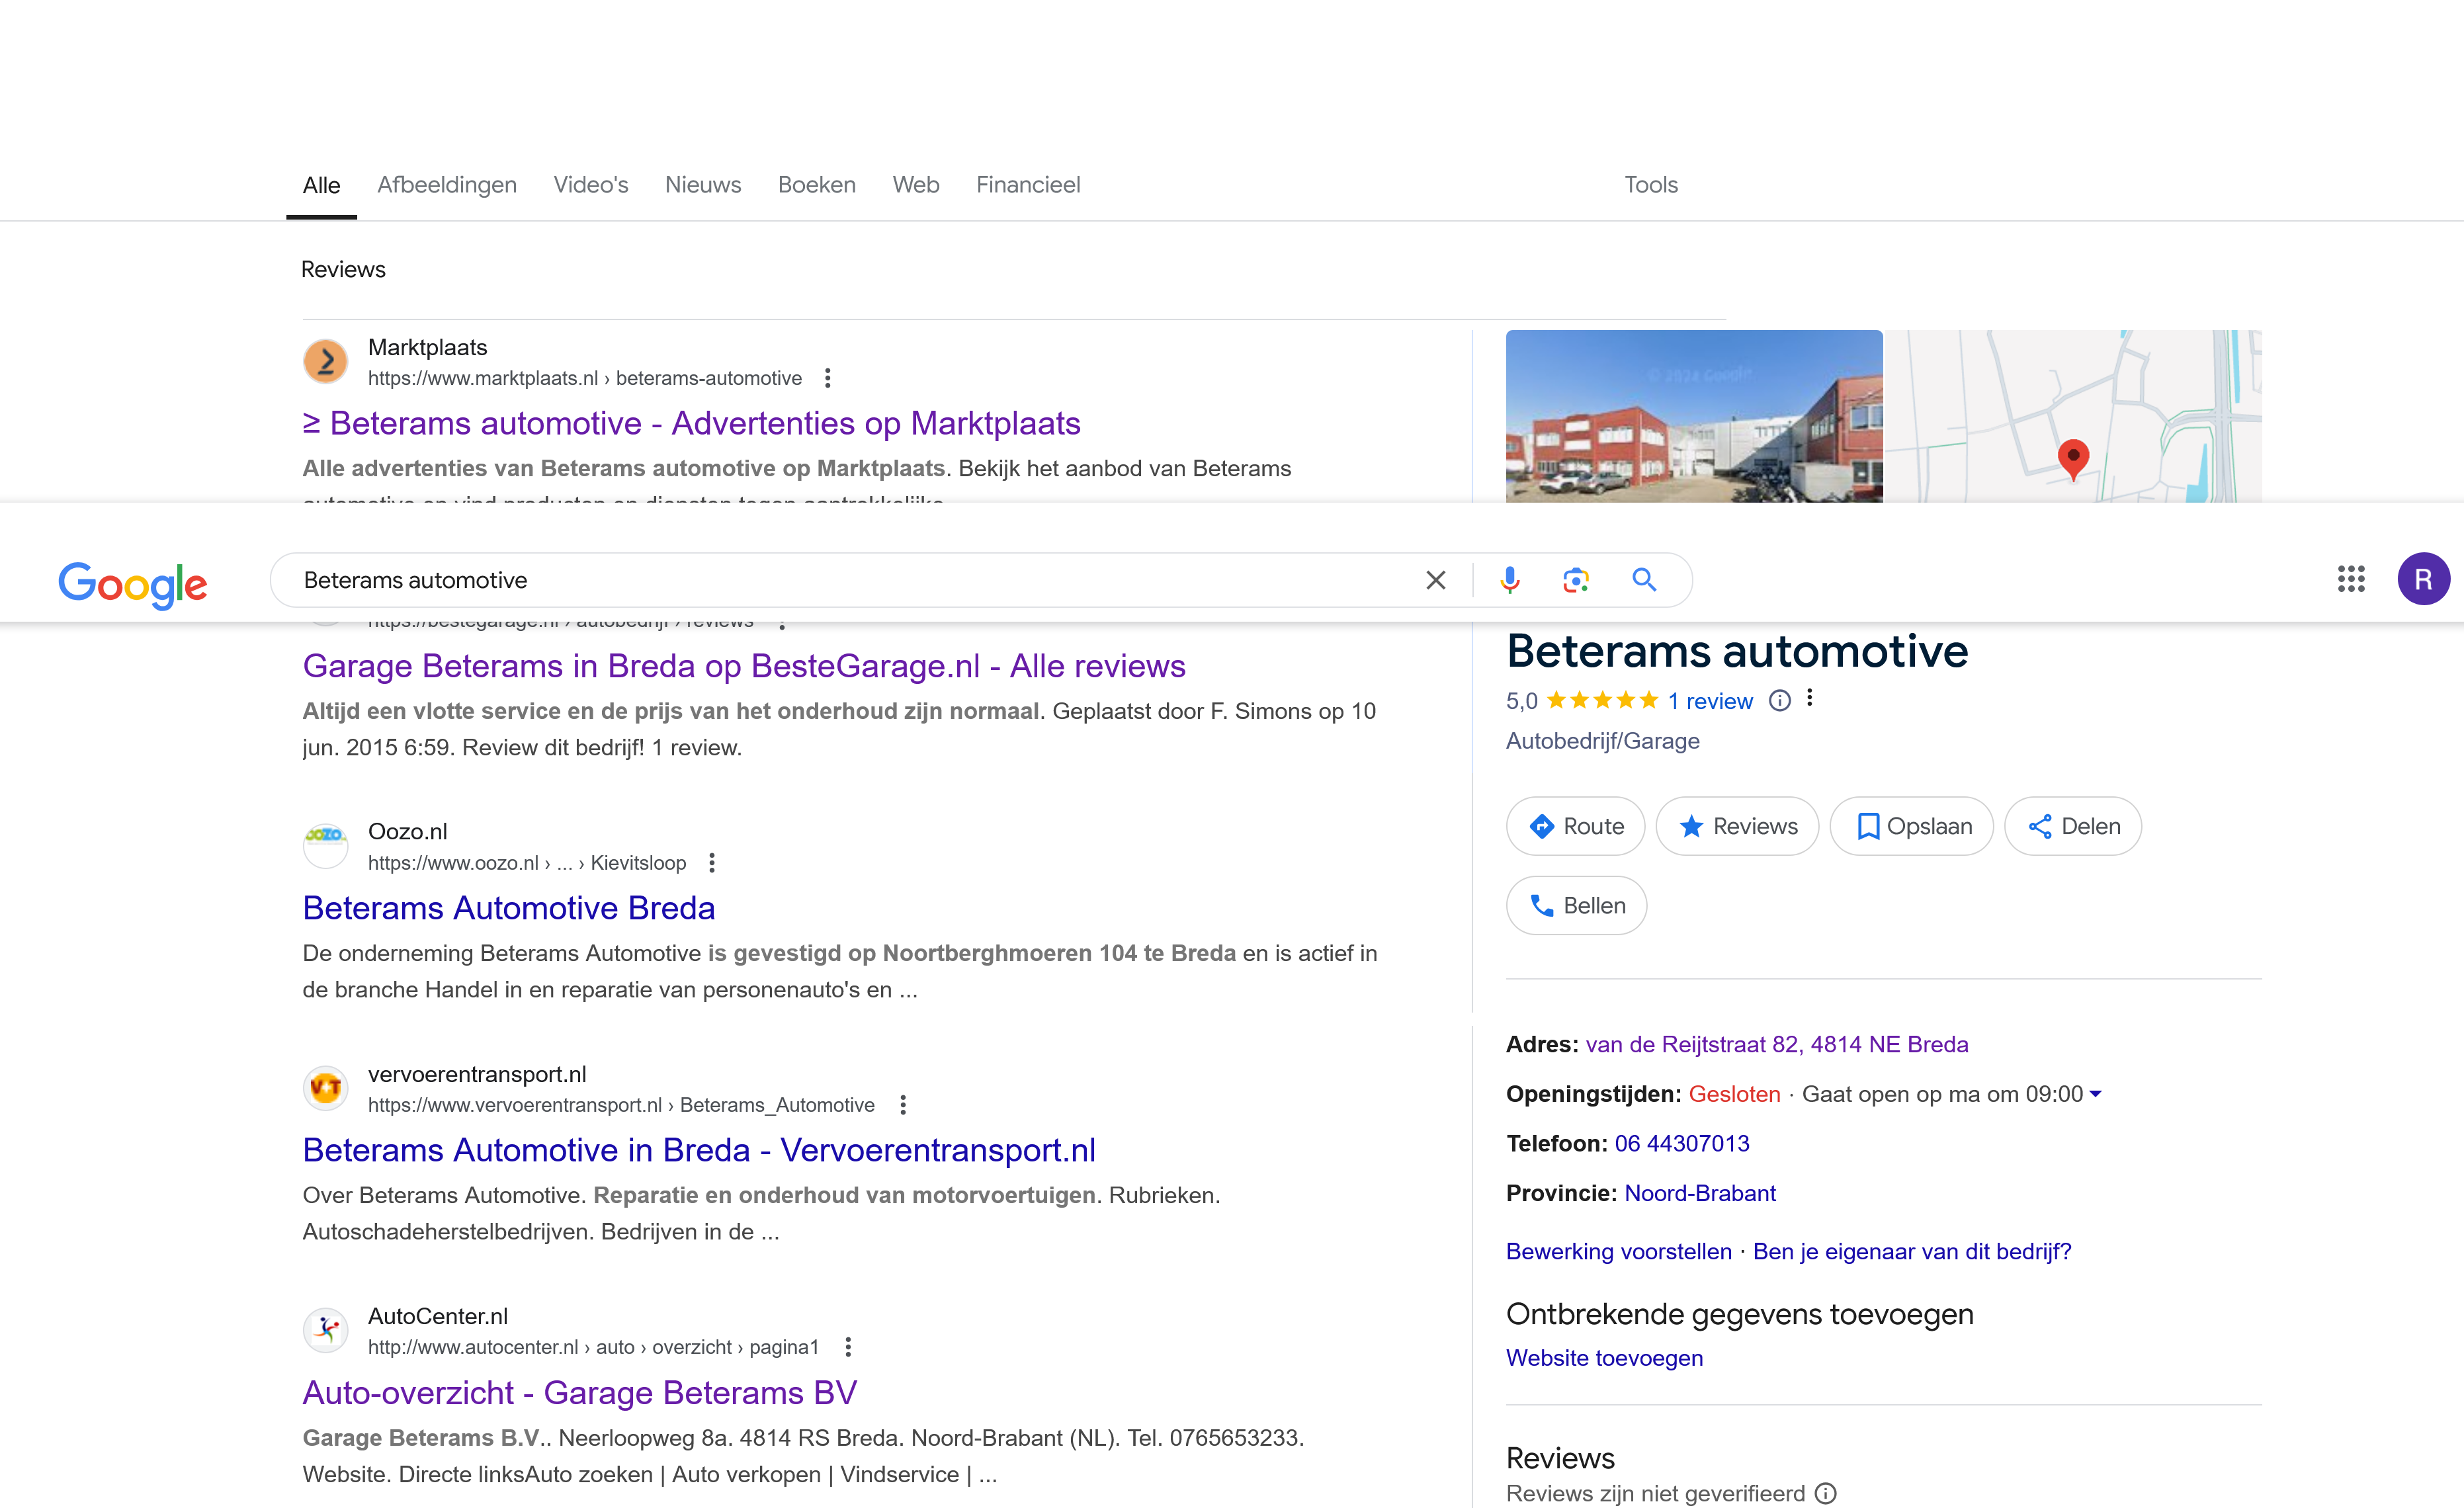
Task: Click the voice search microphone icon
Action: click(1509, 580)
